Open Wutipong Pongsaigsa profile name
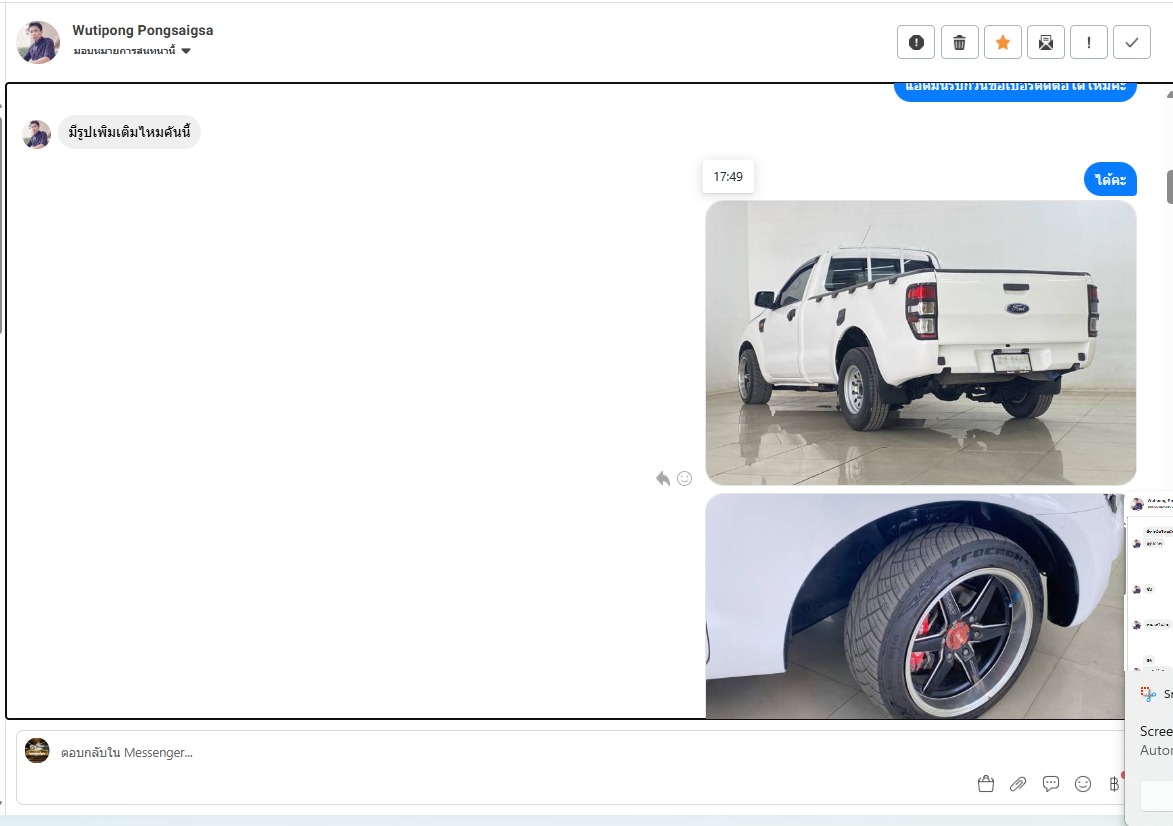This screenshot has width=1173, height=826. pos(143,30)
